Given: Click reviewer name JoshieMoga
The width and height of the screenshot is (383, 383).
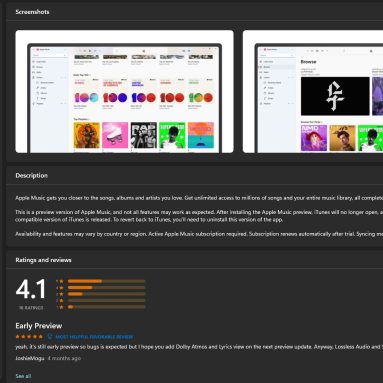Looking at the screenshot, I should click(x=30, y=358).
